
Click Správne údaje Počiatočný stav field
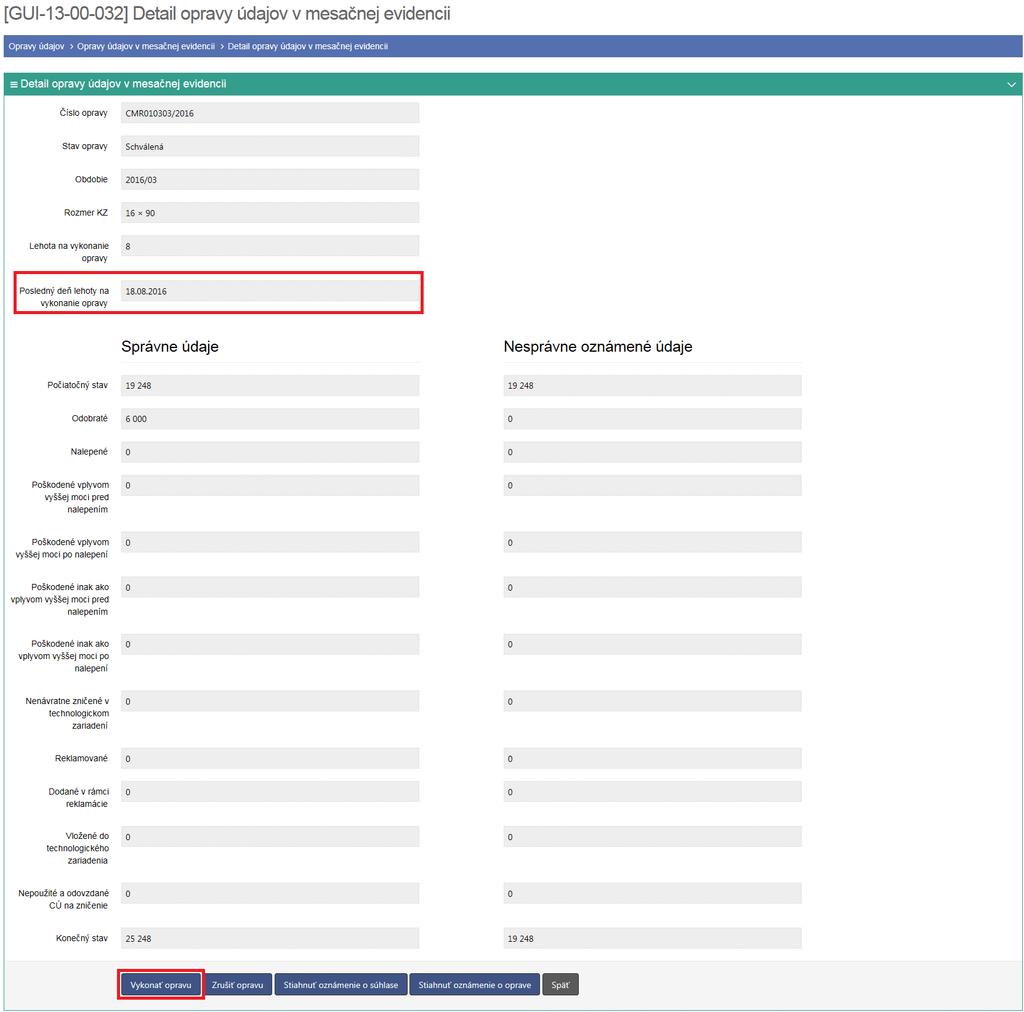tap(270, 385)
